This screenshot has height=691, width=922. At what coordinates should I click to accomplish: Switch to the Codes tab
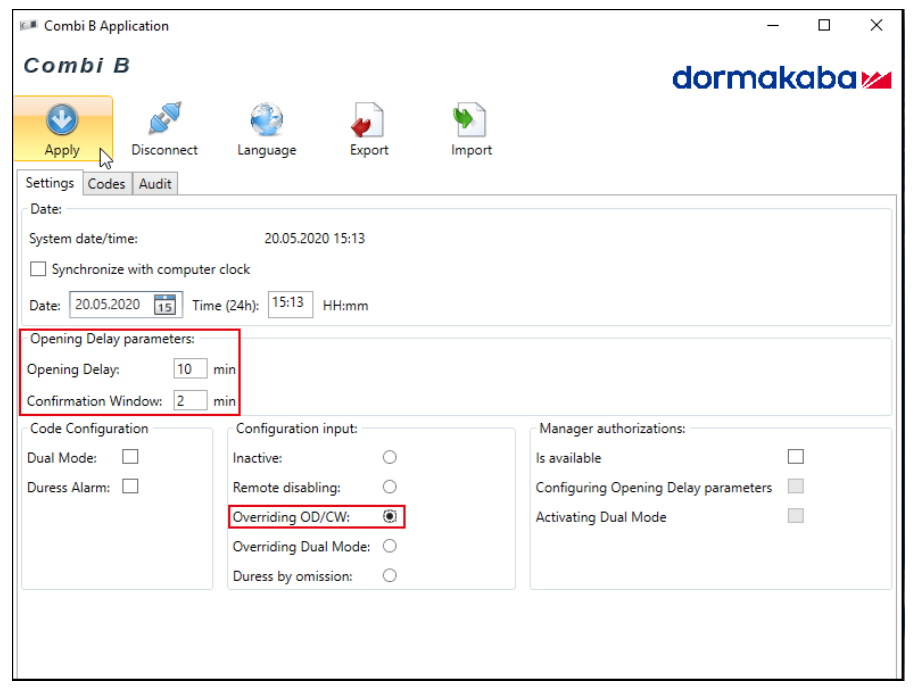coord(106,184)
